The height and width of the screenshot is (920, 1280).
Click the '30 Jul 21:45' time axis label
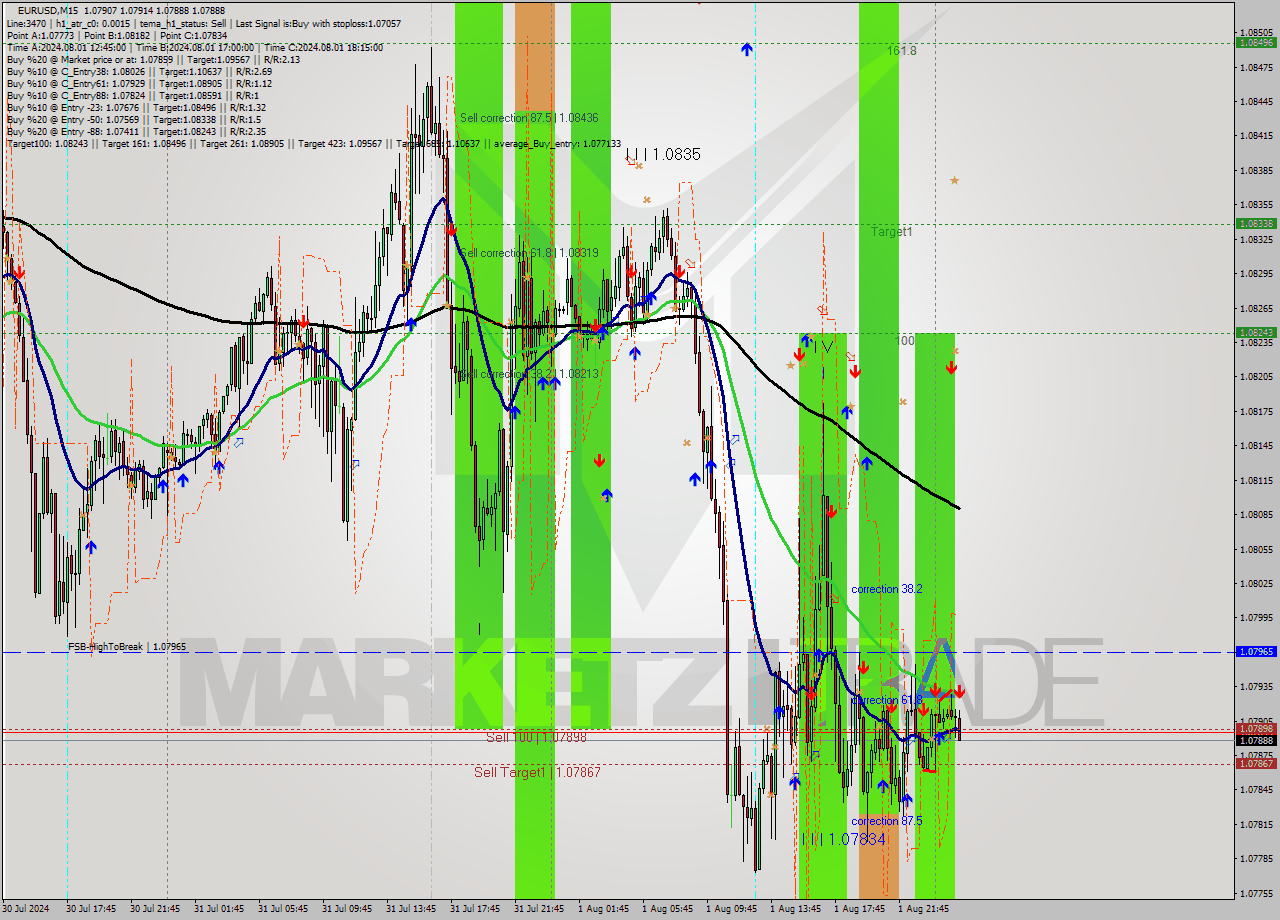click(155, 909)
